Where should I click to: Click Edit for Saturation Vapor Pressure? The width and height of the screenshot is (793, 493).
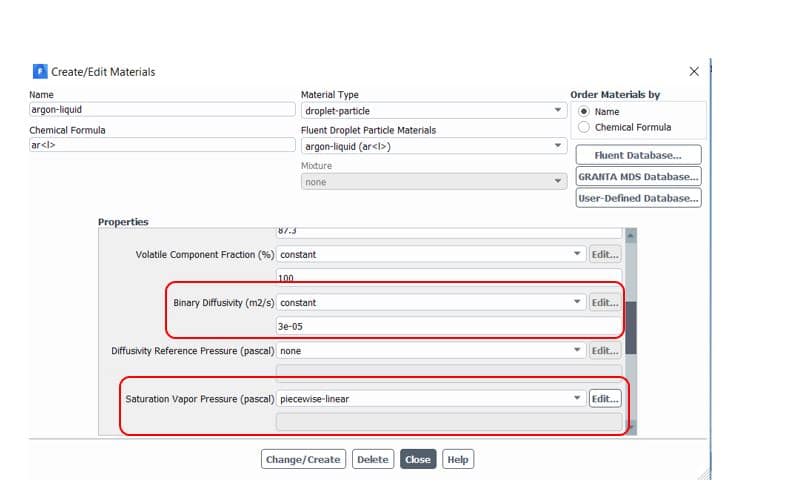pyautogui.click(x=604, y=399)
